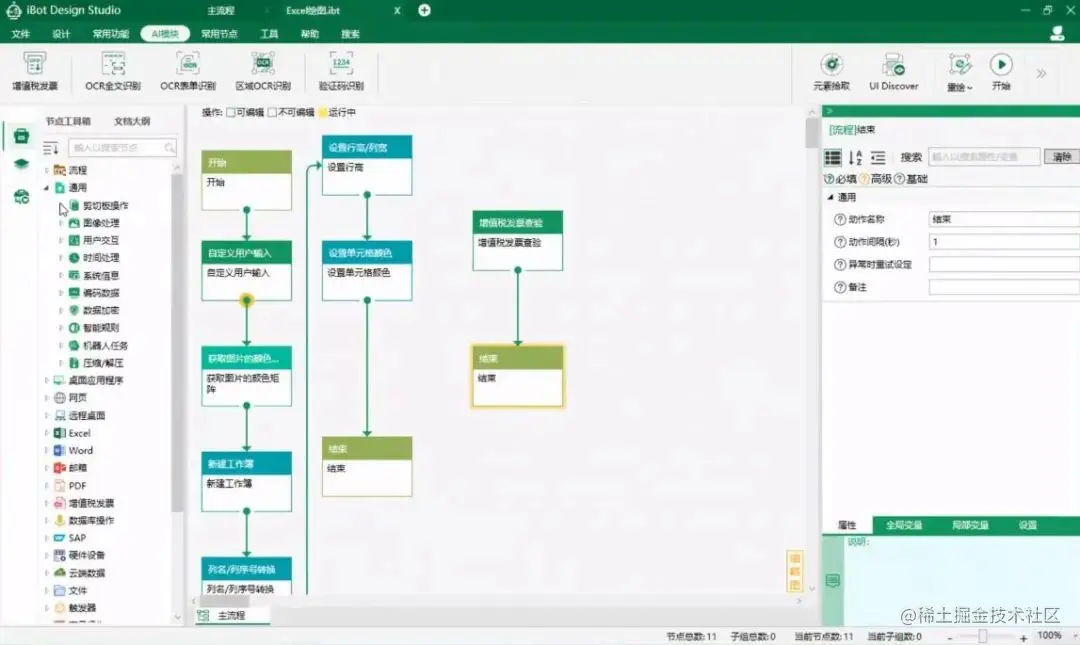Open the 文件 menu
1080x645 pixels.
pyautogui.click(x=21, y=34)
